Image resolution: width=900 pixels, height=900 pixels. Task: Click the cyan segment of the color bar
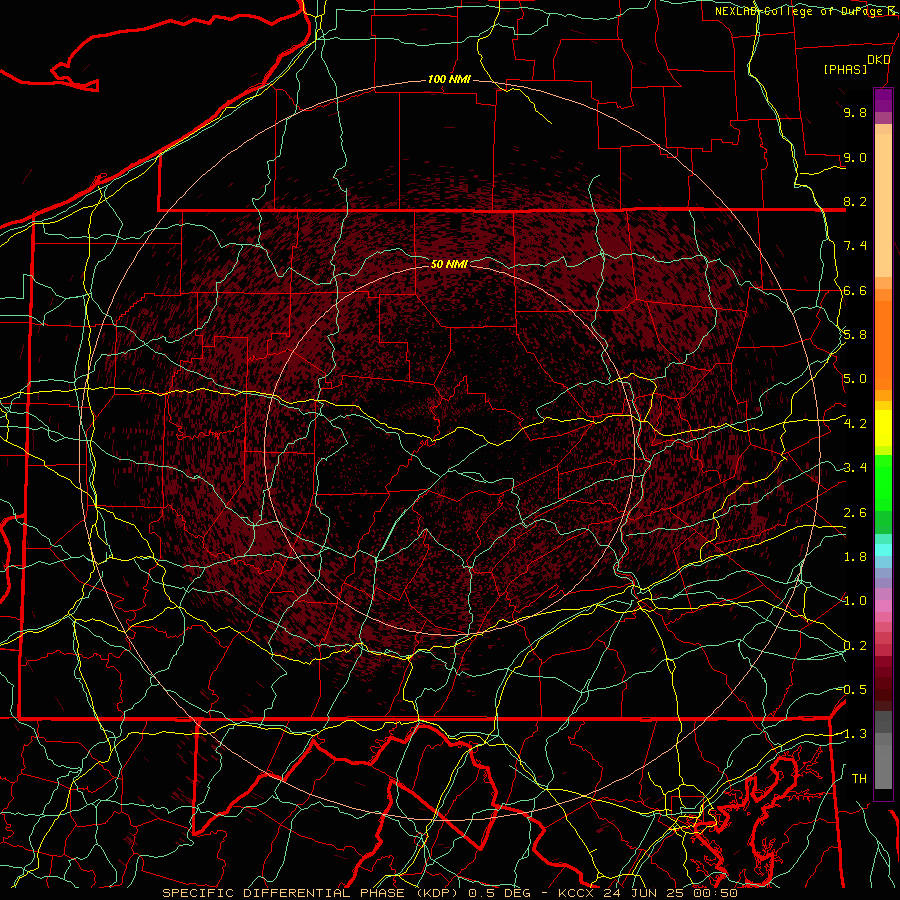(x=883, y=550)
